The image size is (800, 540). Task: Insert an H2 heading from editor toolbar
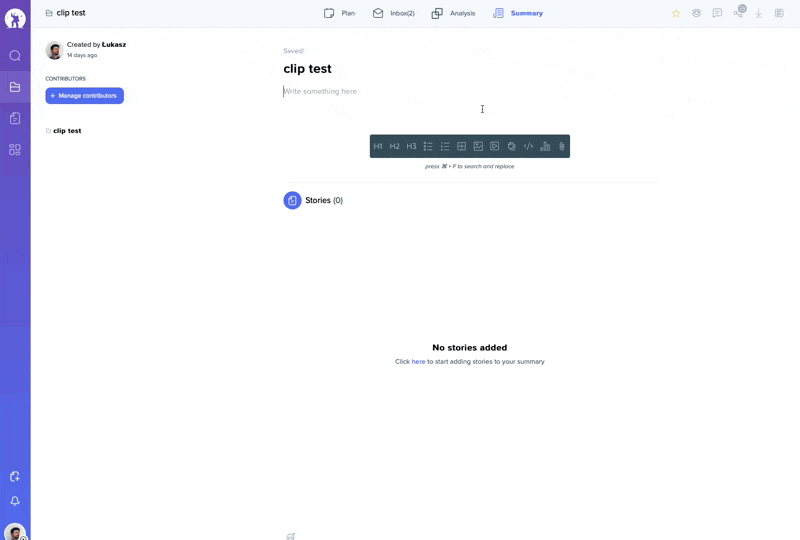coord(394,146)
